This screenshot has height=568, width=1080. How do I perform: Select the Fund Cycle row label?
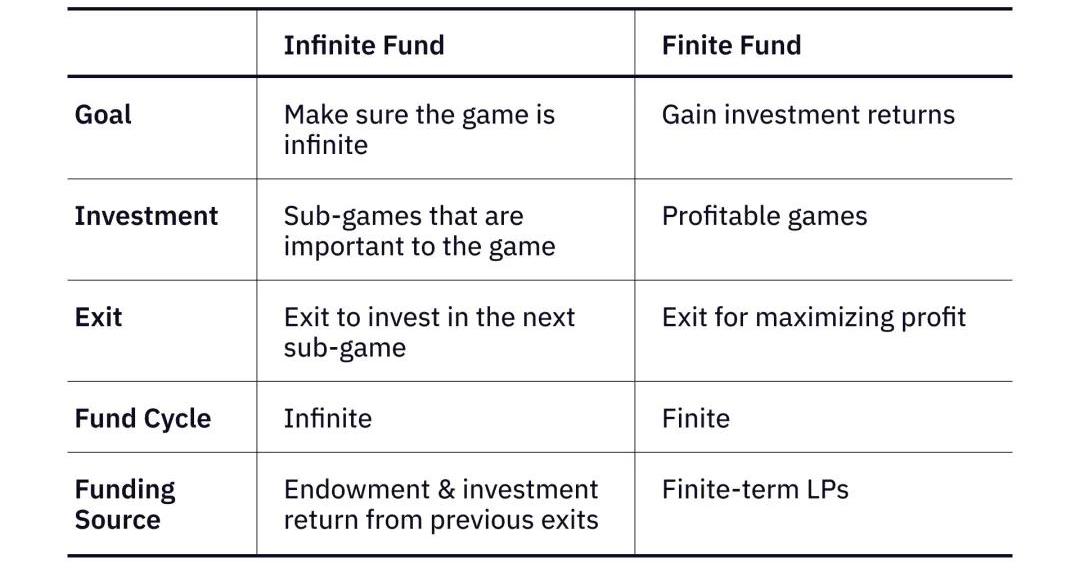tap(142, 418)
